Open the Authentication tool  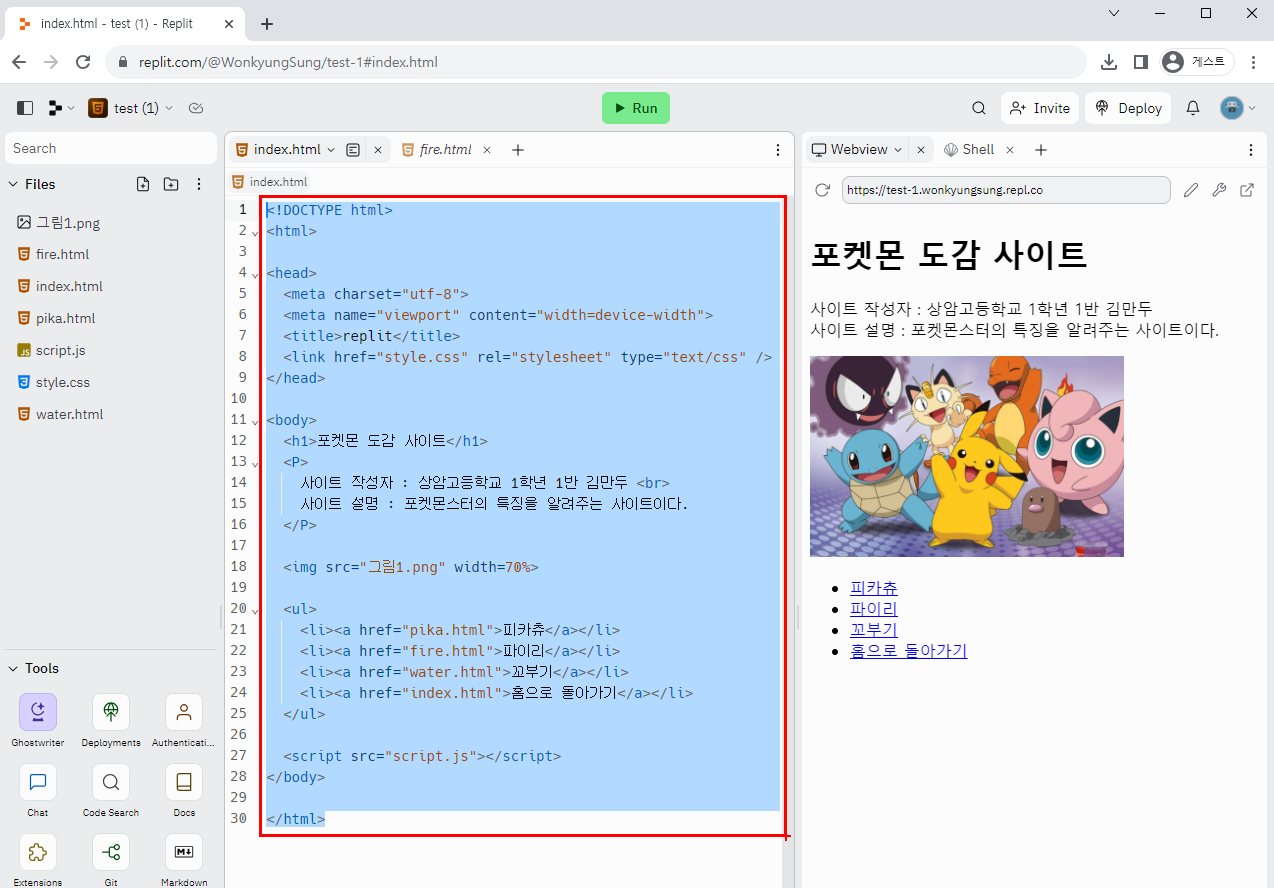click(184, 720)
